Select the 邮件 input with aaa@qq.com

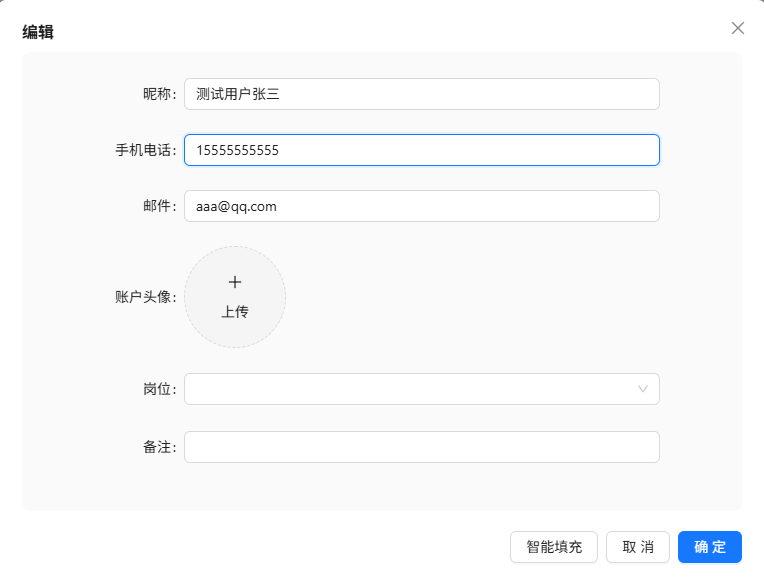(421, 206)
